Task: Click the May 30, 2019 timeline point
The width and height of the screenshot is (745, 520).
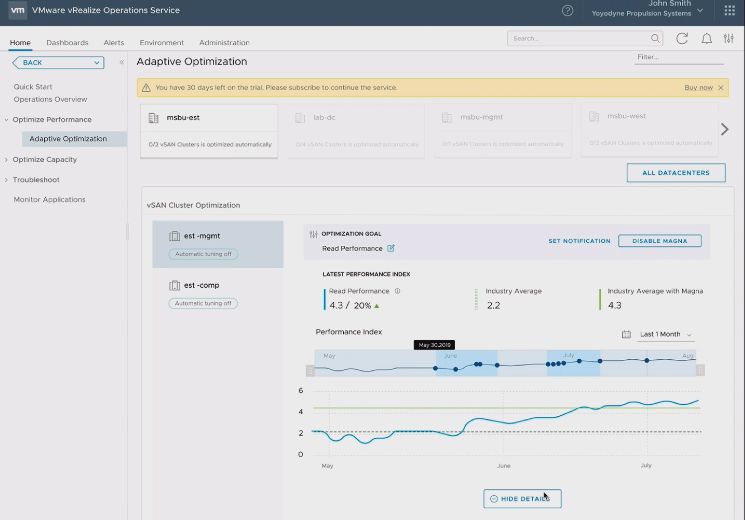Action: click(x=435, y=368)
